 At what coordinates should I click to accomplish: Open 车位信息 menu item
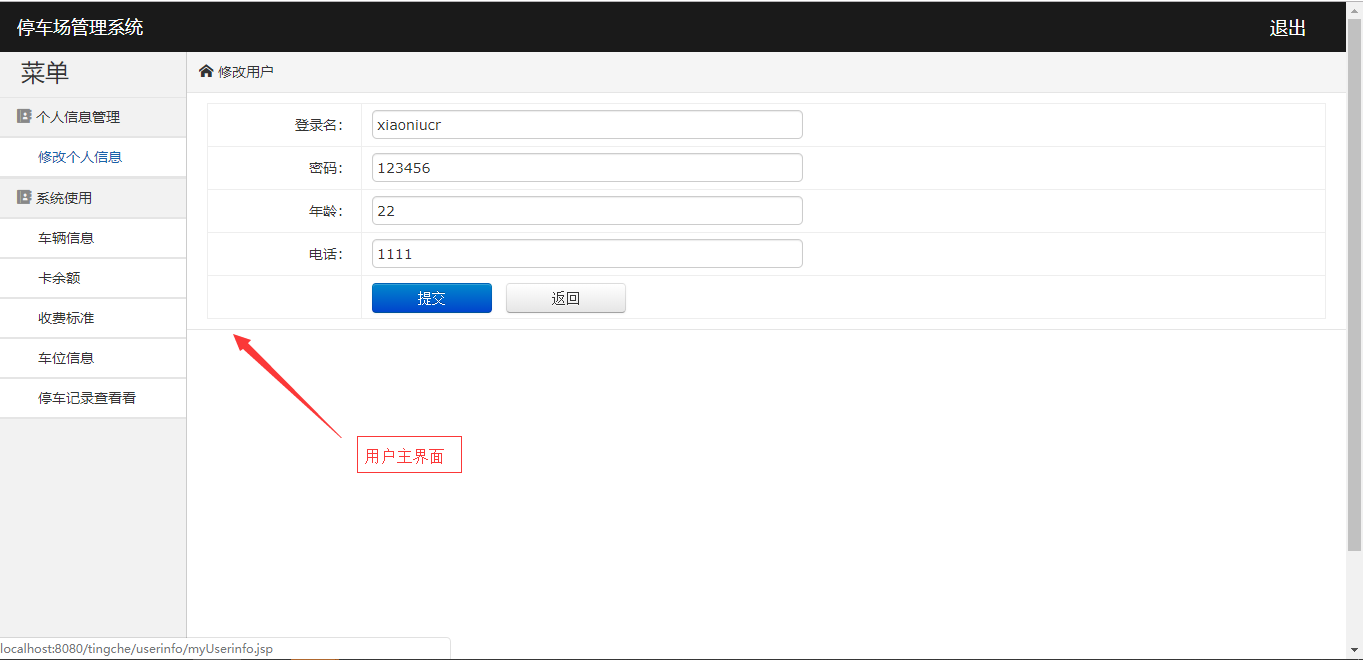[x=66, y=358]
